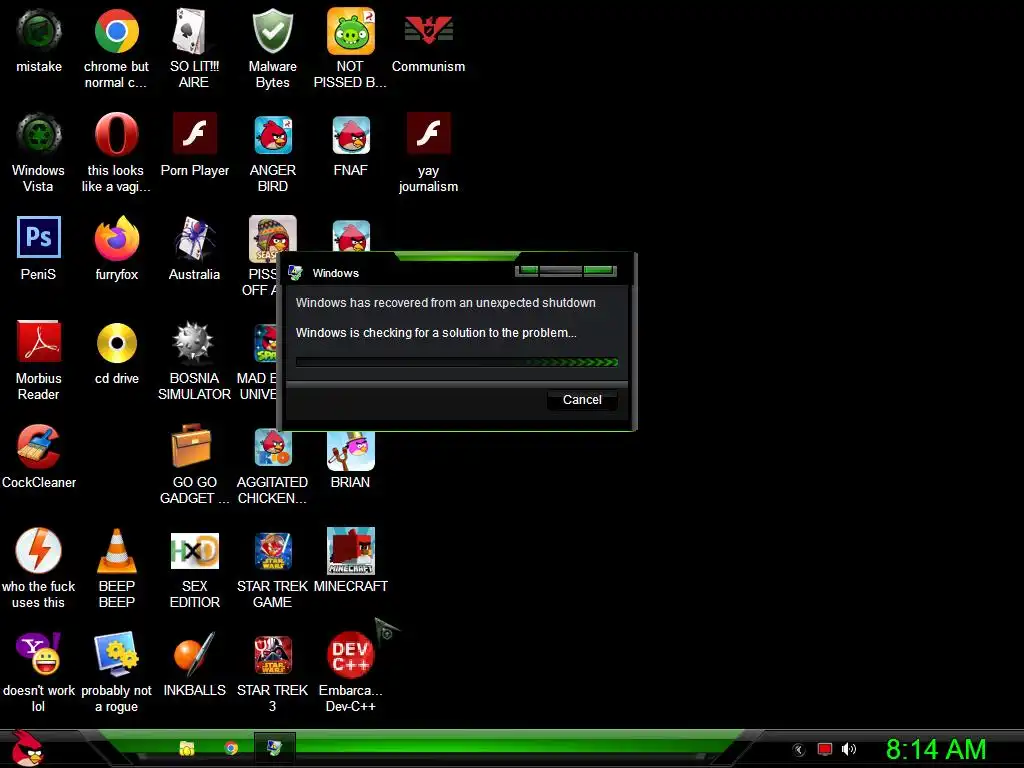Open the HxD hex editor icon
1024x768 pixels.
[x=195, y=551]
